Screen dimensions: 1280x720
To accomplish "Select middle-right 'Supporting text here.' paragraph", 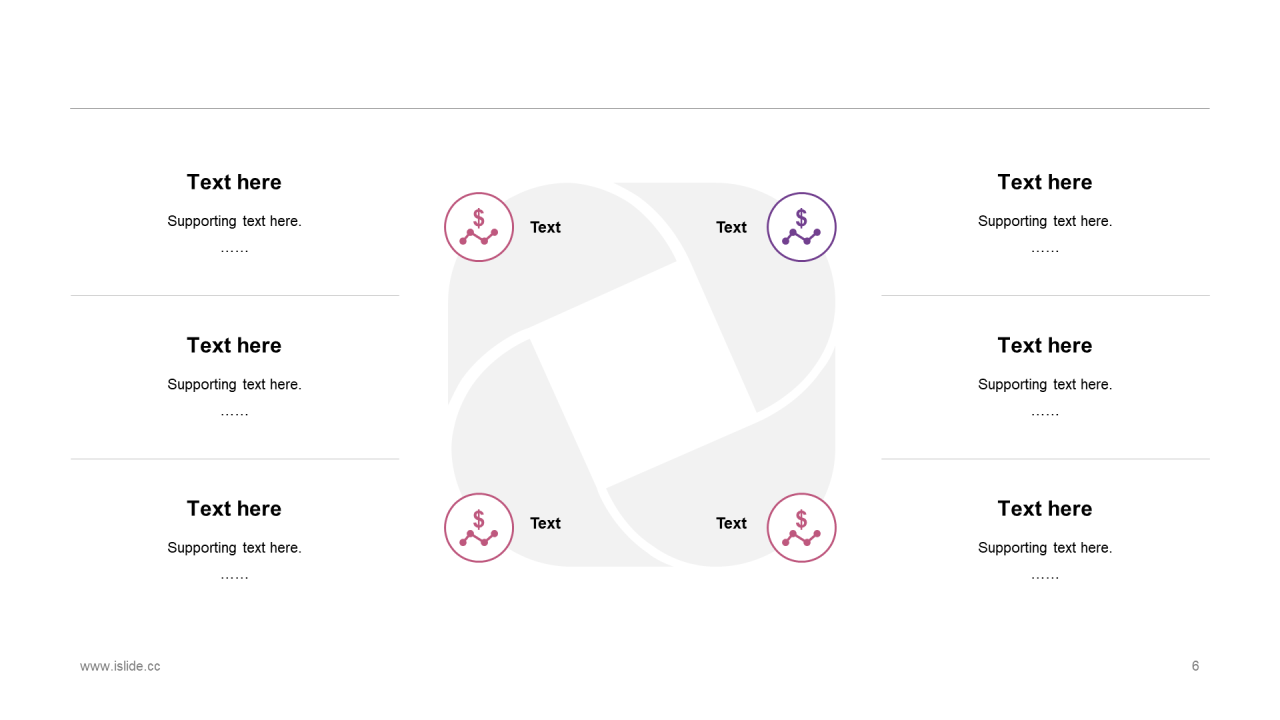I will coord(1045,384).
